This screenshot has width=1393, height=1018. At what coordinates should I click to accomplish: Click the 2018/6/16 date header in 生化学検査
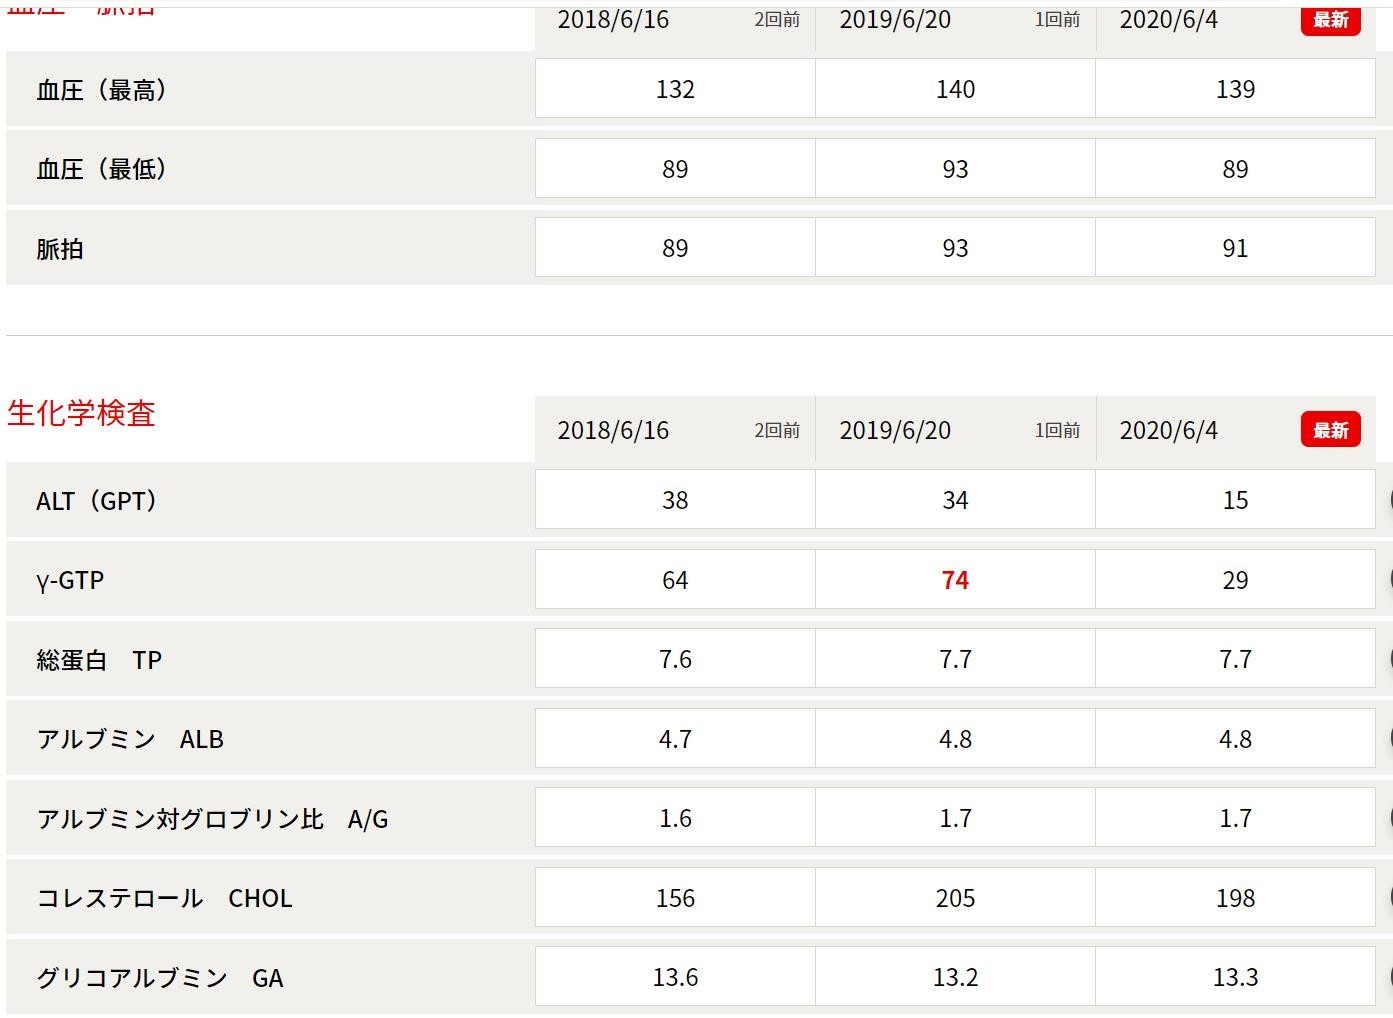click(x=613, y=430)
